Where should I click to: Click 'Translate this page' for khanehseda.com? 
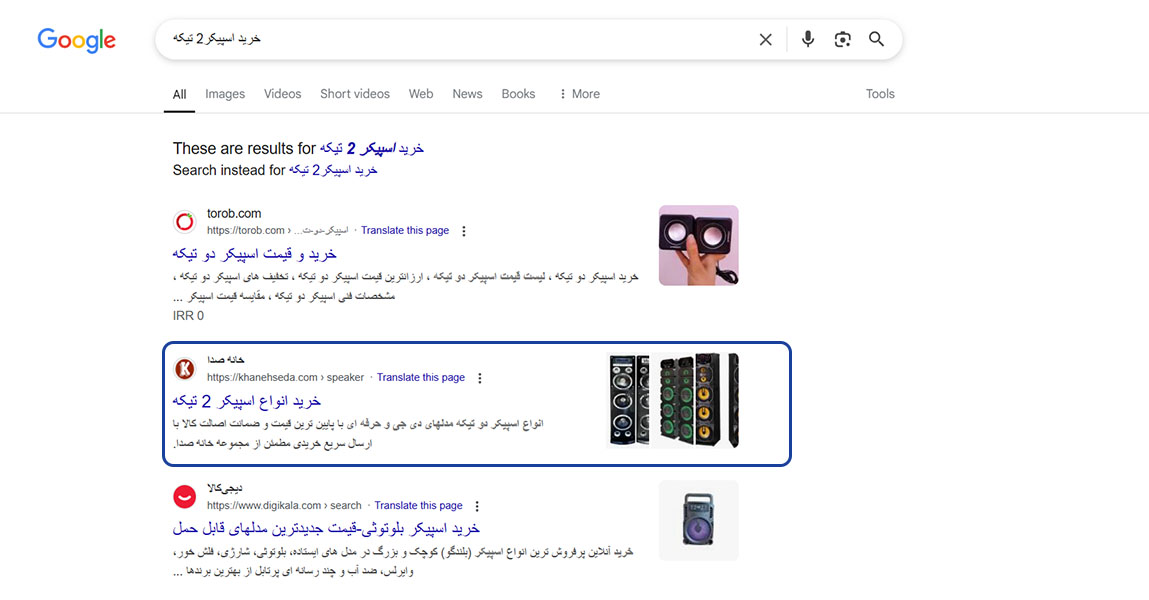tap(421, 377)
